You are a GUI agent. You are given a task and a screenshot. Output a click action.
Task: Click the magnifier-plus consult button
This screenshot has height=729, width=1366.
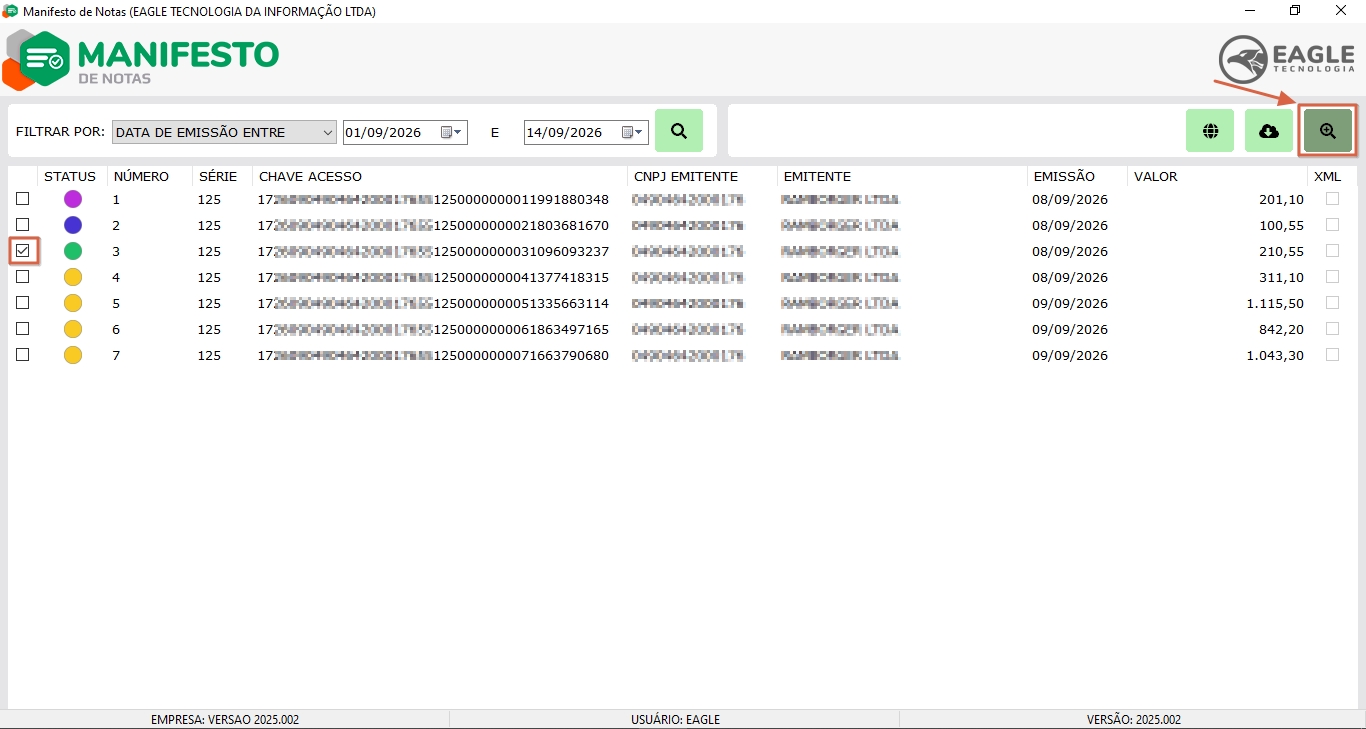[x=1328, y=131]
